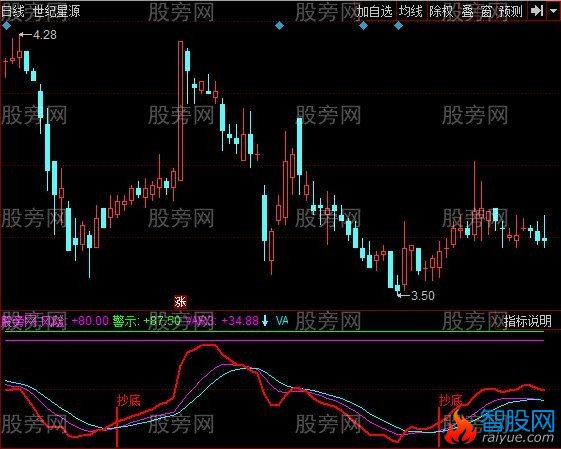Click the down arrow icon after +34.88
Viewport: 561px width, 449px height.
point(265,320)
